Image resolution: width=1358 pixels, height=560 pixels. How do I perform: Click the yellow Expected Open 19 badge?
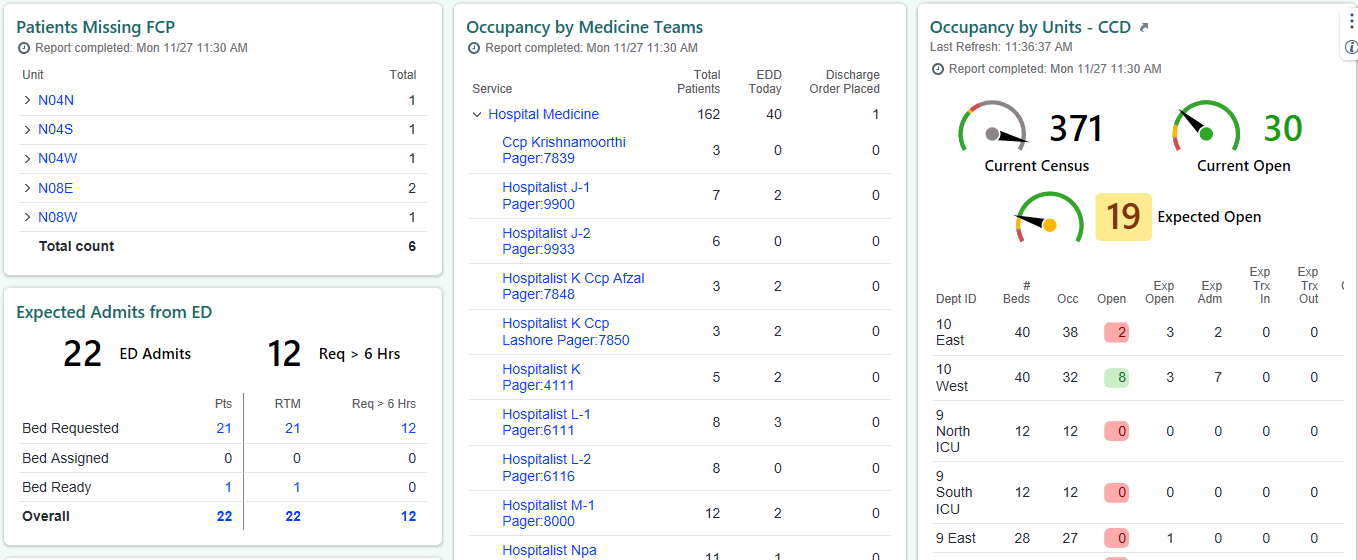pyautogui.click(x=1123, y=217)
